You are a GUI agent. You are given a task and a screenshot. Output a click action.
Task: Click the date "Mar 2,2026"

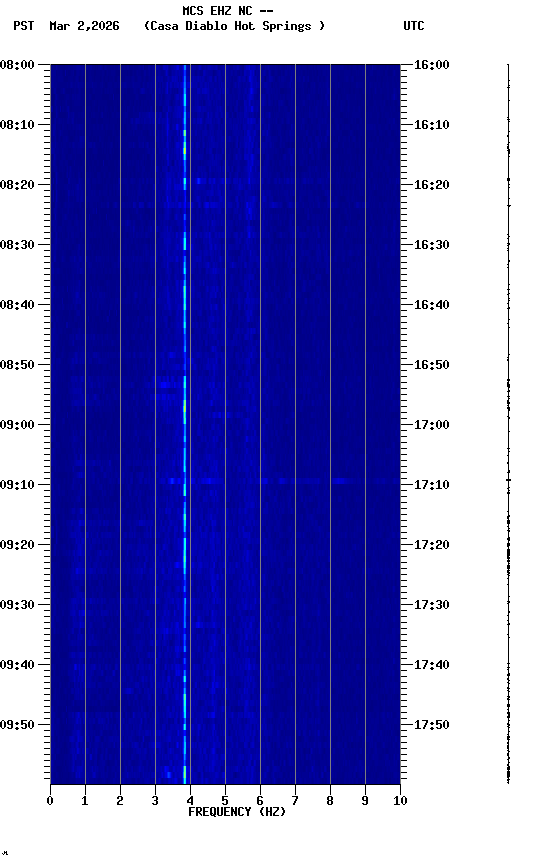[x=84, y=26]
